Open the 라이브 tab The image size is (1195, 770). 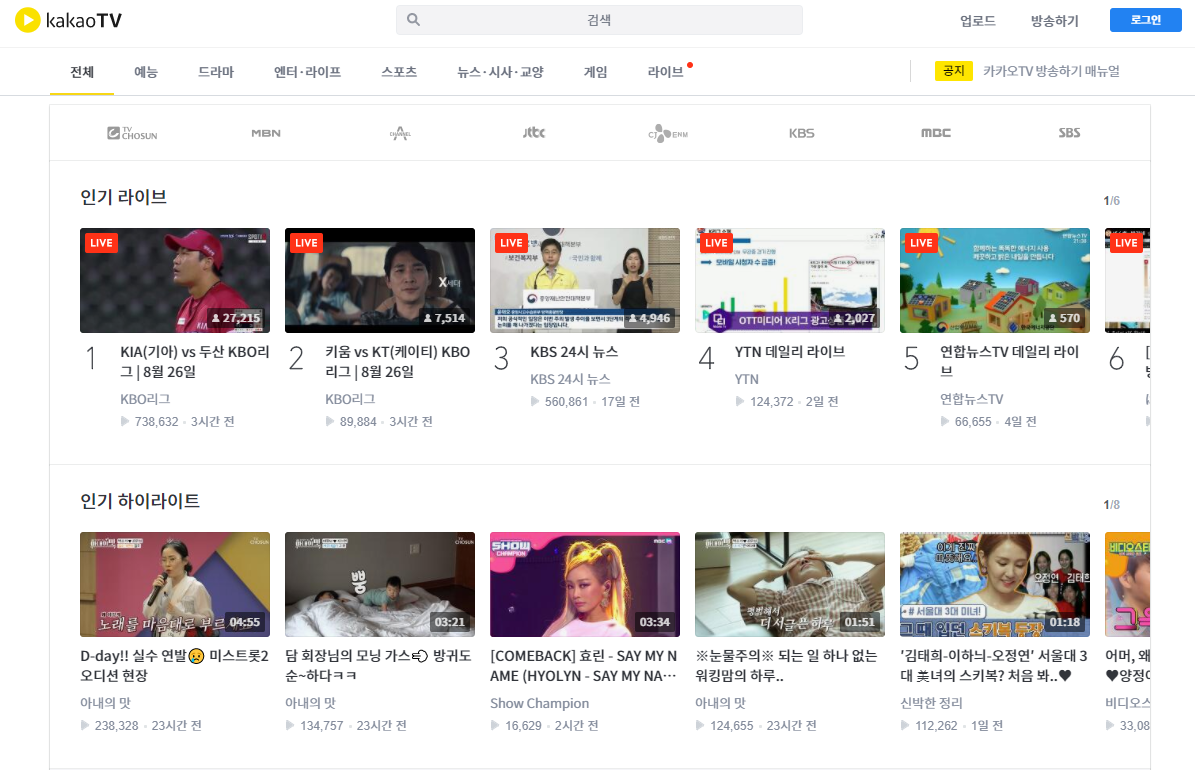[x=665, y=72]
